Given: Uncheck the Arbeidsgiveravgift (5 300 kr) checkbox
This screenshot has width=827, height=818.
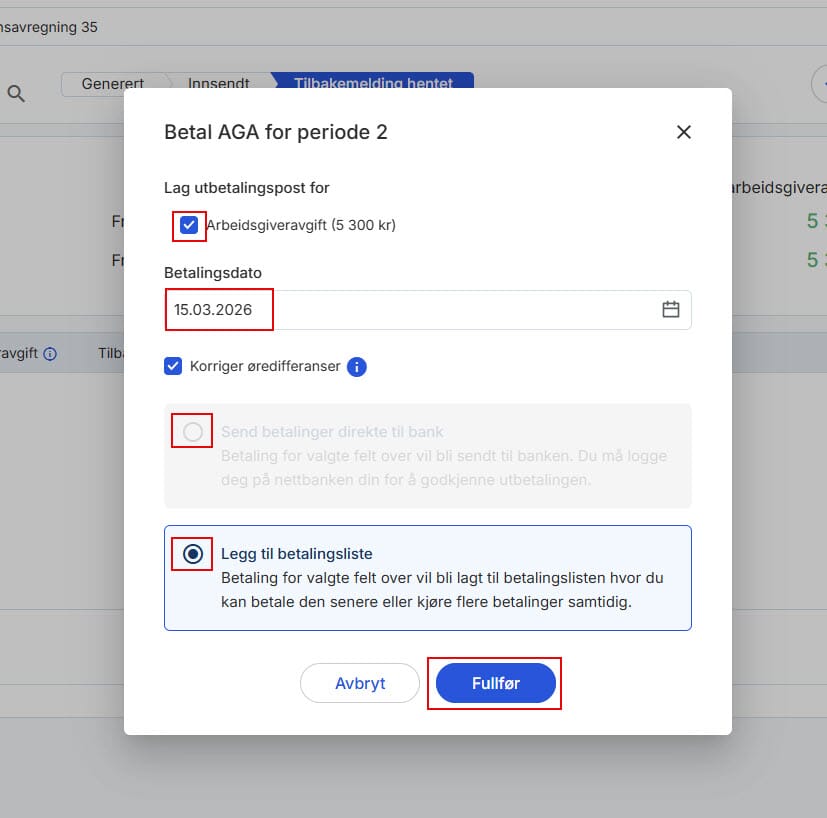Looking at the screenshot, I should (189, 225).
